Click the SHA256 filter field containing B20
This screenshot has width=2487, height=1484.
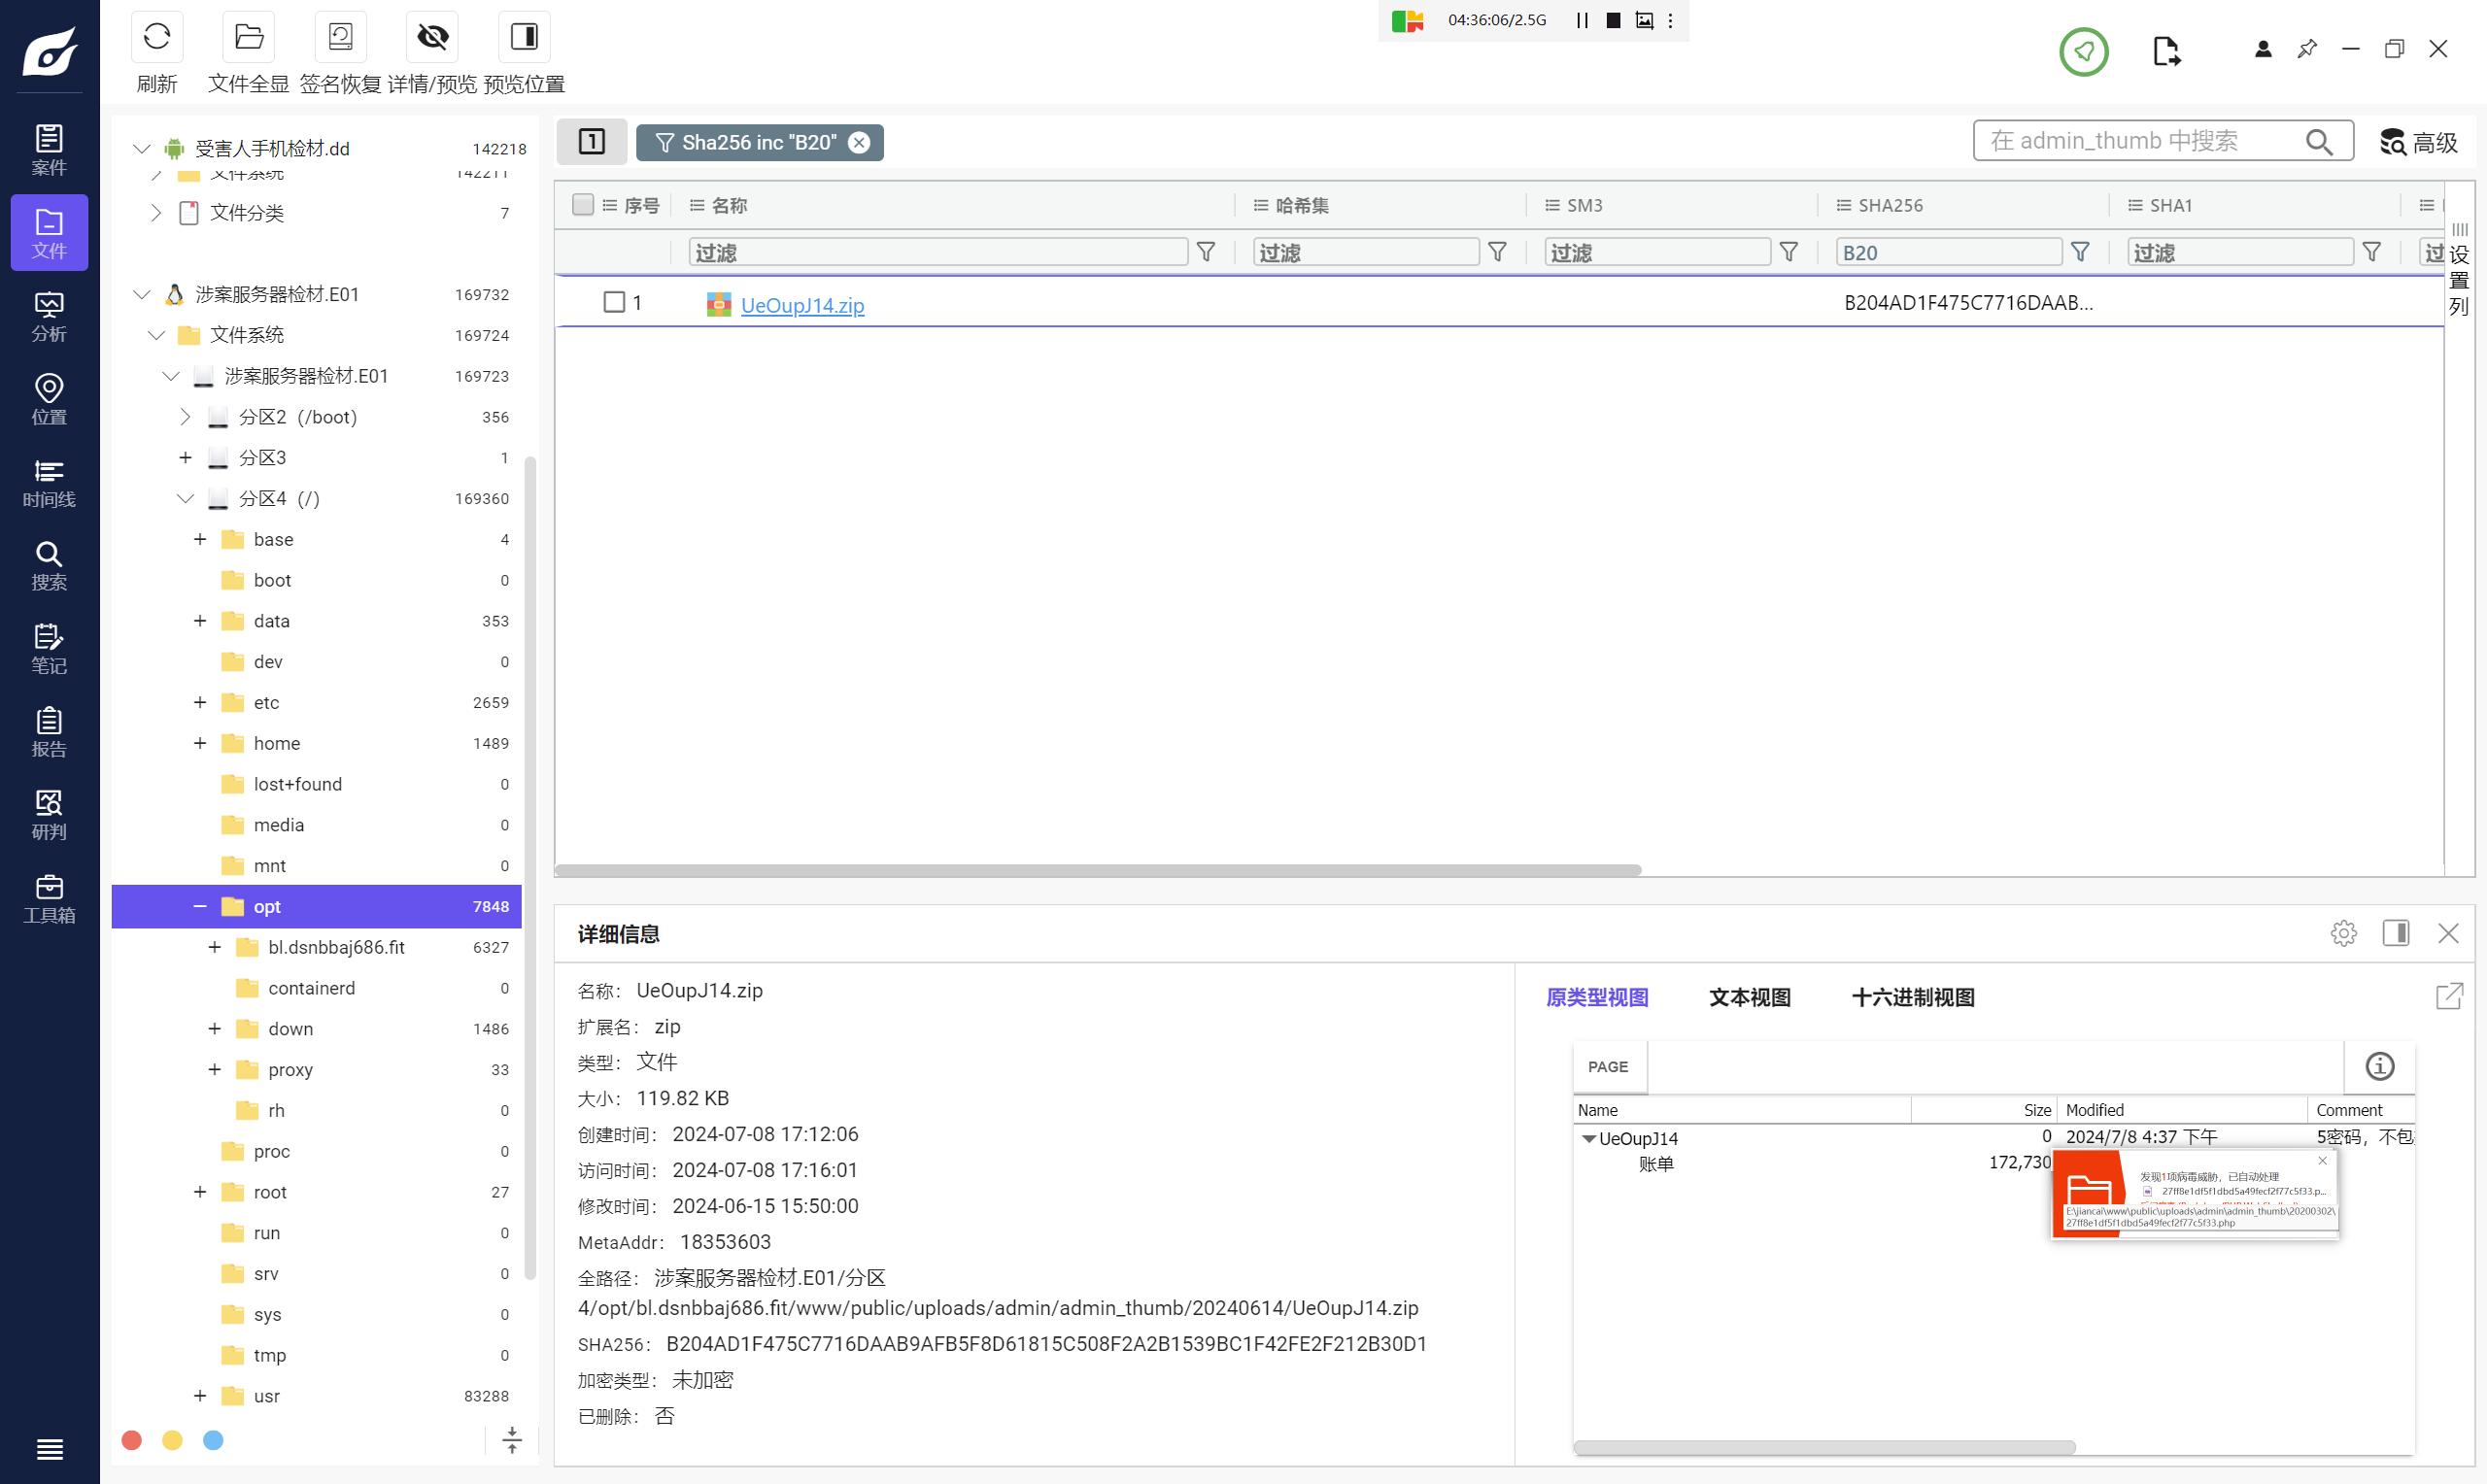coord(1948,252)
